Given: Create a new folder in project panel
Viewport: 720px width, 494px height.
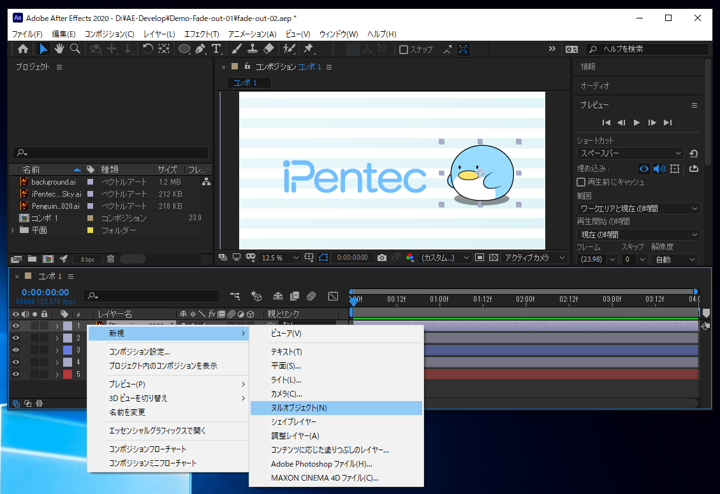Looking at the screenshot, I should [32, 259].
